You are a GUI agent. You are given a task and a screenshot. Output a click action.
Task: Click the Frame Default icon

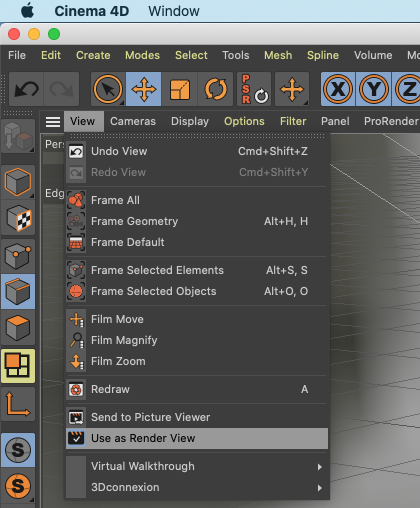click(76, 242)
